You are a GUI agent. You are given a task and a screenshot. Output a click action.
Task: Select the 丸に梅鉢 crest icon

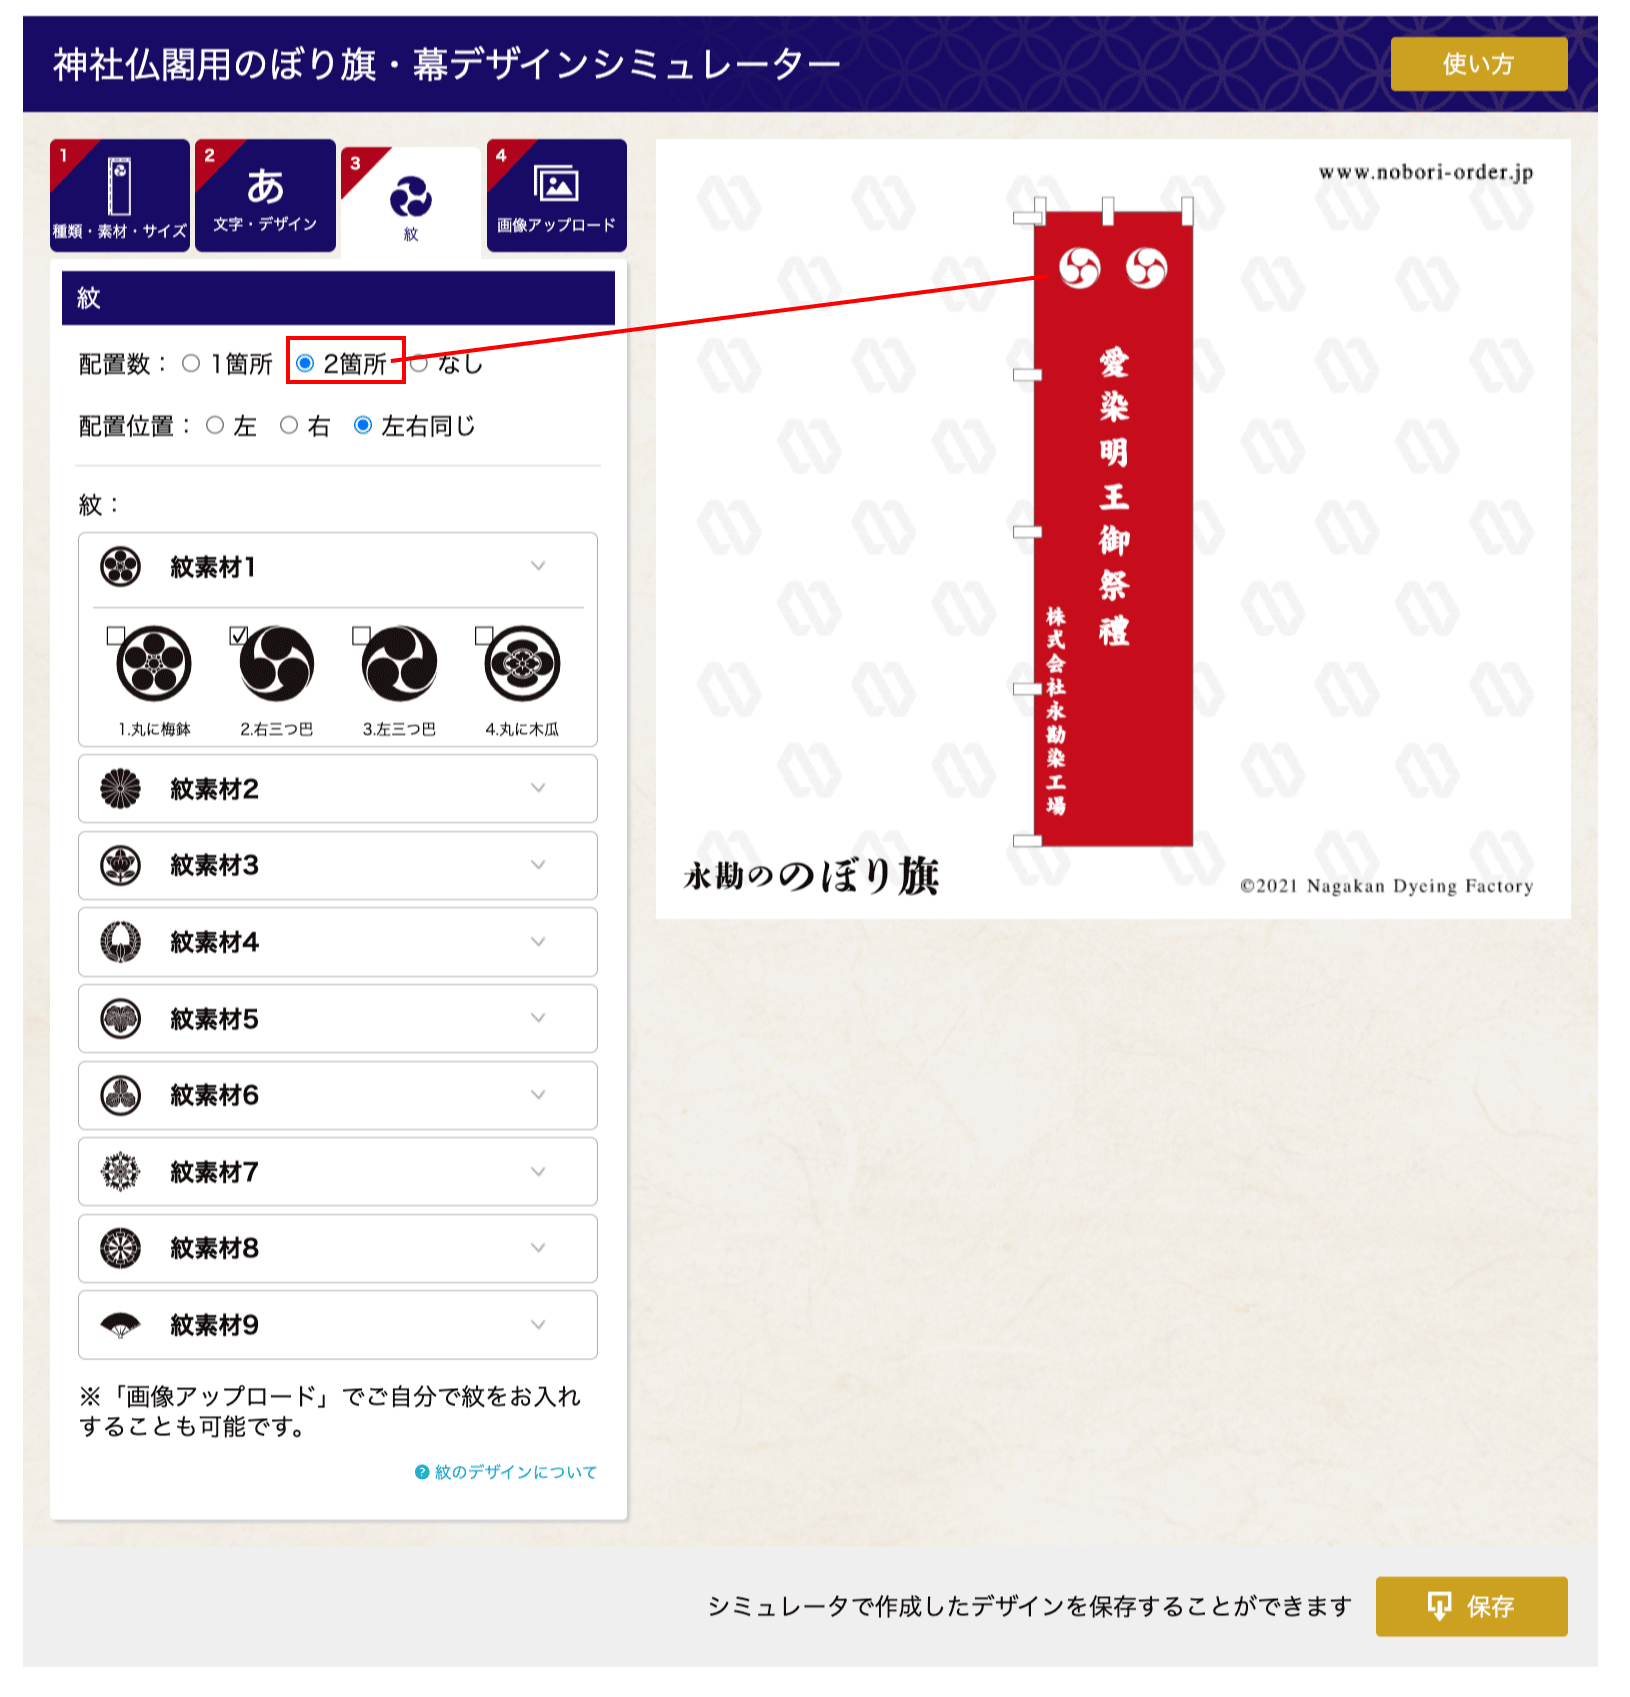pyautogui.click(x=154, y=664)
